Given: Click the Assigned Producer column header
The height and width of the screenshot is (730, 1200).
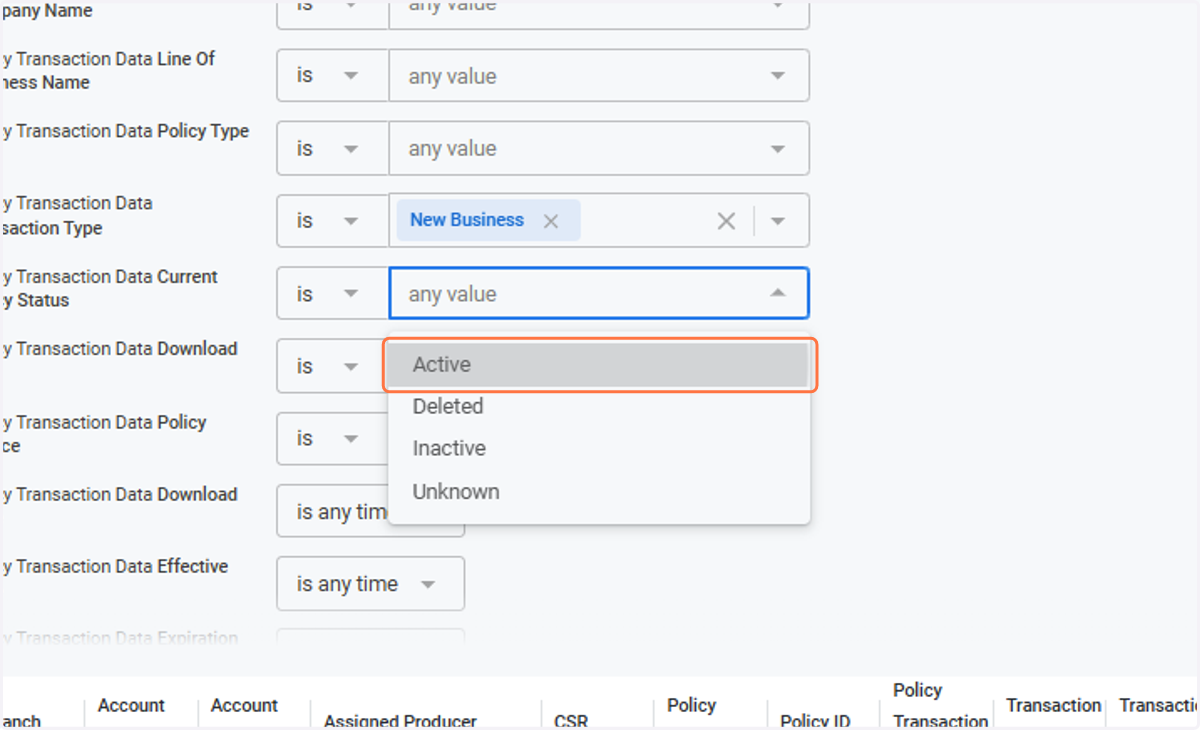Looking at the screenshot, I should pos(400,721).
